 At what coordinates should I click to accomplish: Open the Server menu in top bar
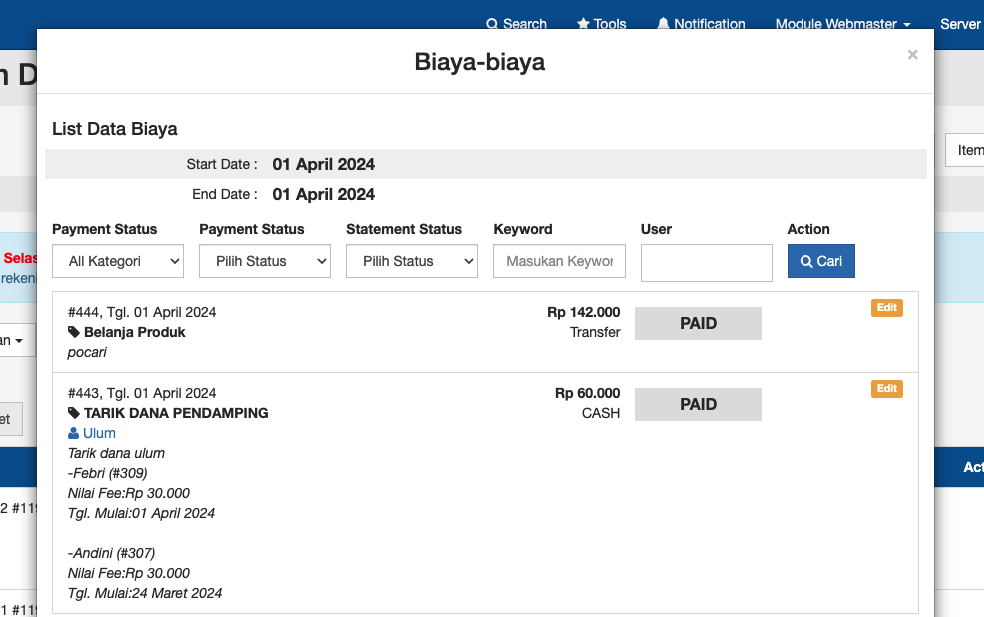[962, 24]
